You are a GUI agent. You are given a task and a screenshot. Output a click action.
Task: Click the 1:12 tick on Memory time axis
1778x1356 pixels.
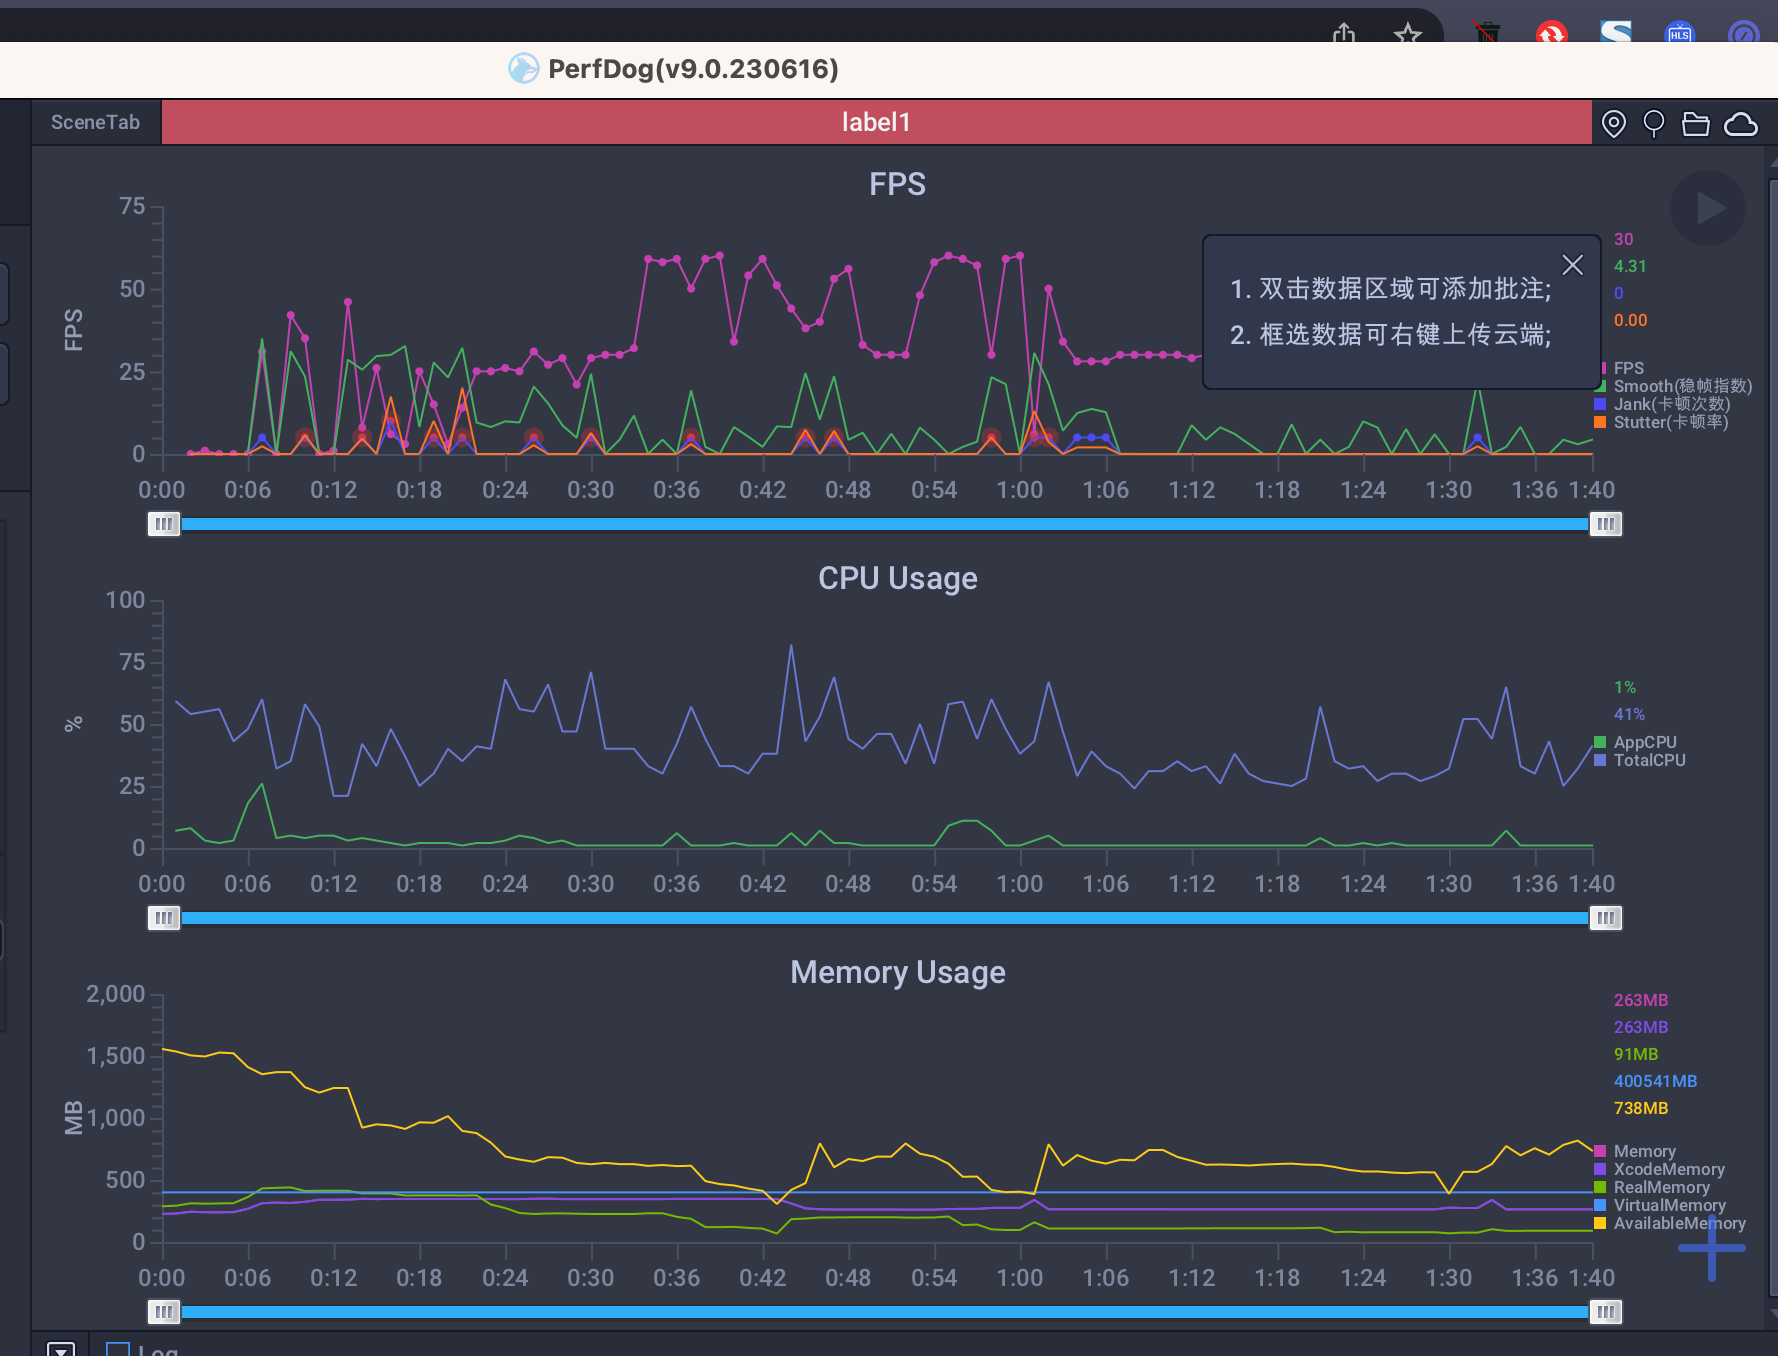1192,1278
